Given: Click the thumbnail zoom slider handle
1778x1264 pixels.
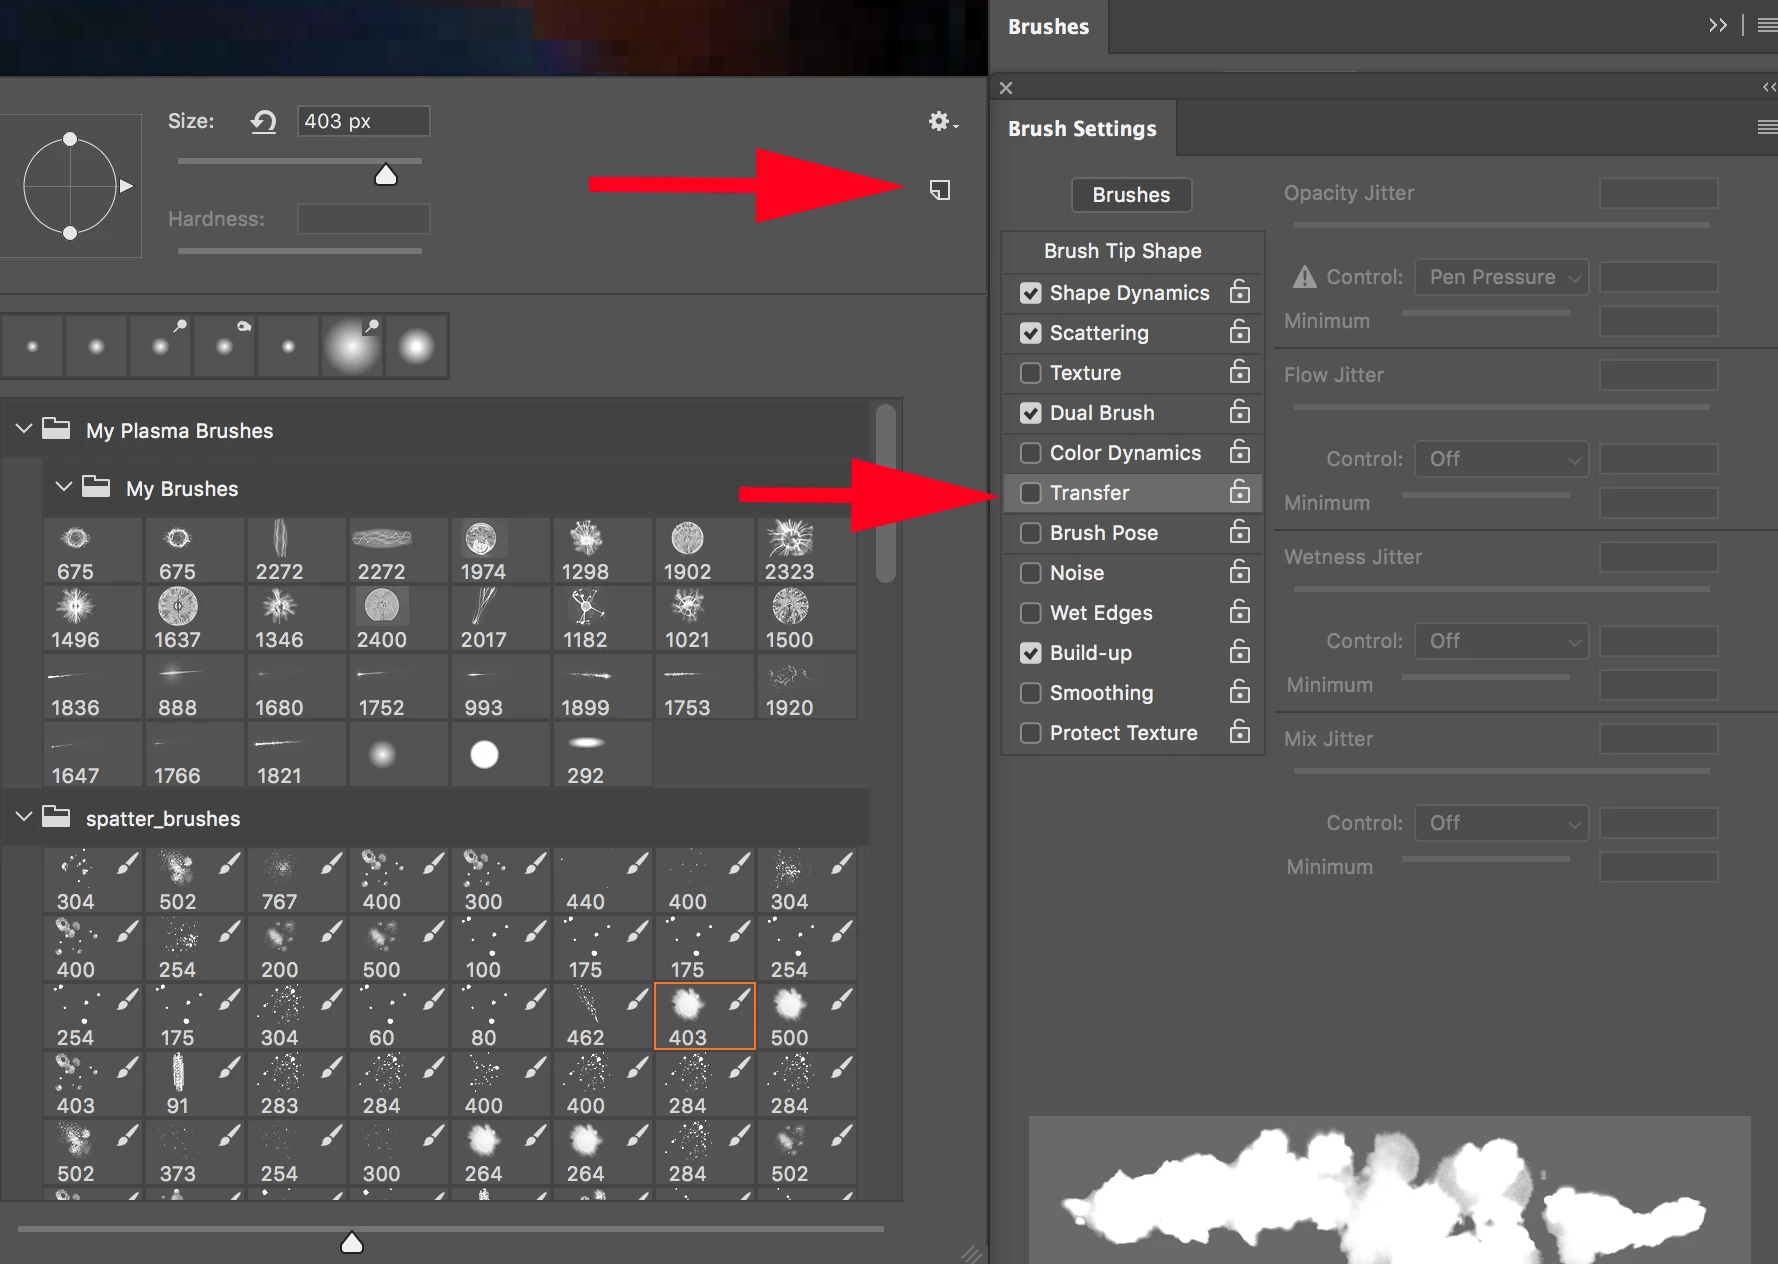Looking at the screenshot, I should pos(352,1243).
